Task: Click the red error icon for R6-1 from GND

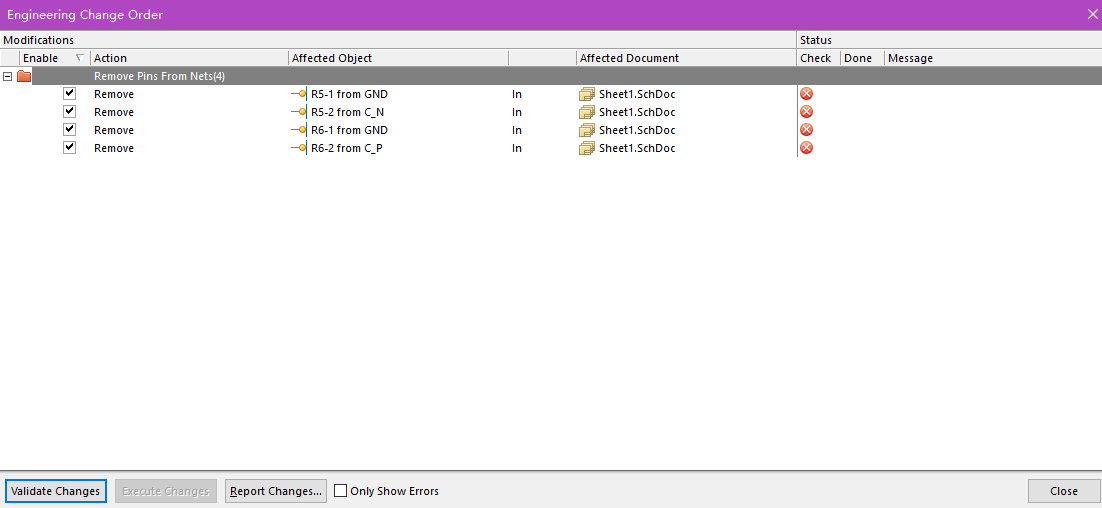Action: click(807, 130)
